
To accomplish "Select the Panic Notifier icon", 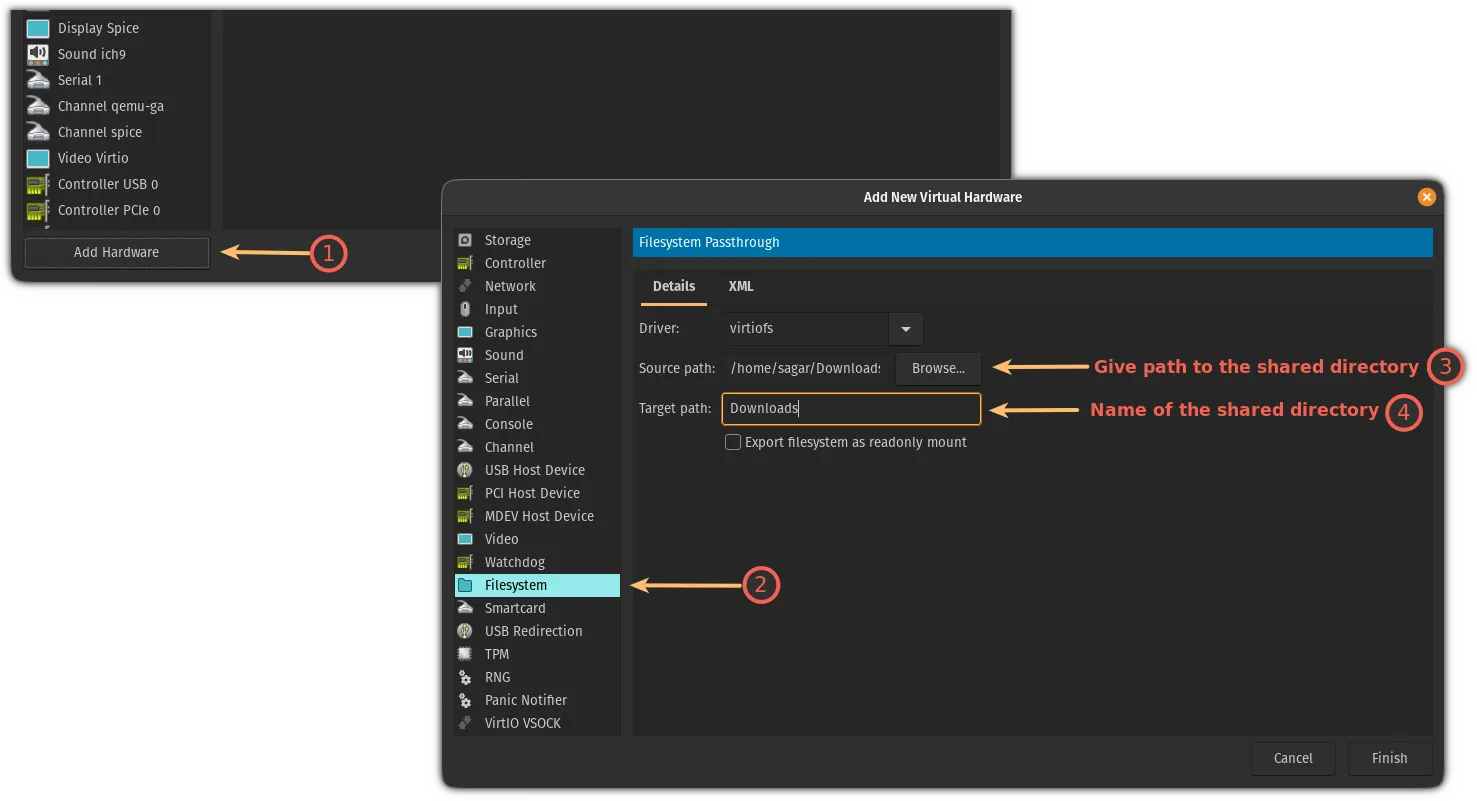I will point(465,700).
